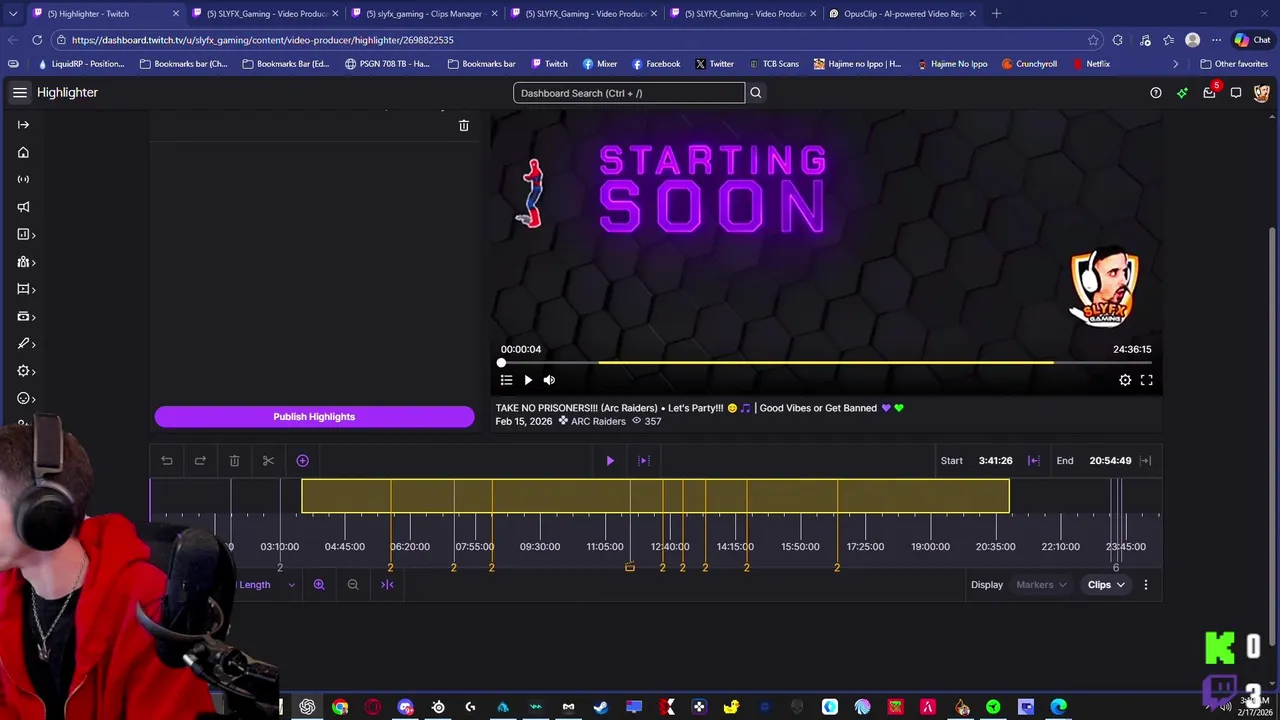Expand the dashboard side navigation
Screen dimensions: 1280x720
pos(23,125)
